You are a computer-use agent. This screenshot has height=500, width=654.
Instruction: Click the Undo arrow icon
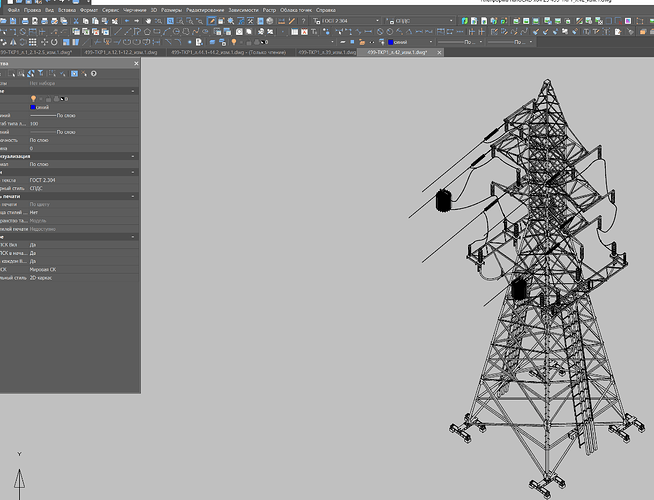[127, 21]
